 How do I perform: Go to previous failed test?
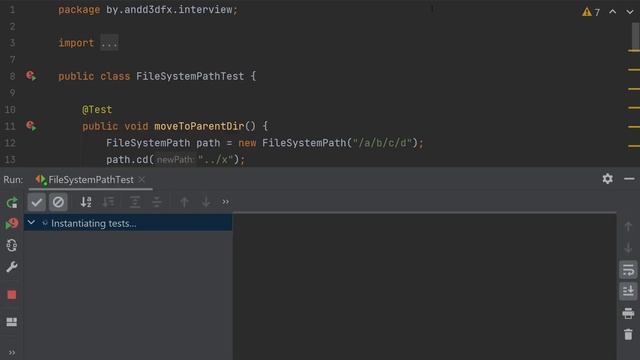click(184, 202)
